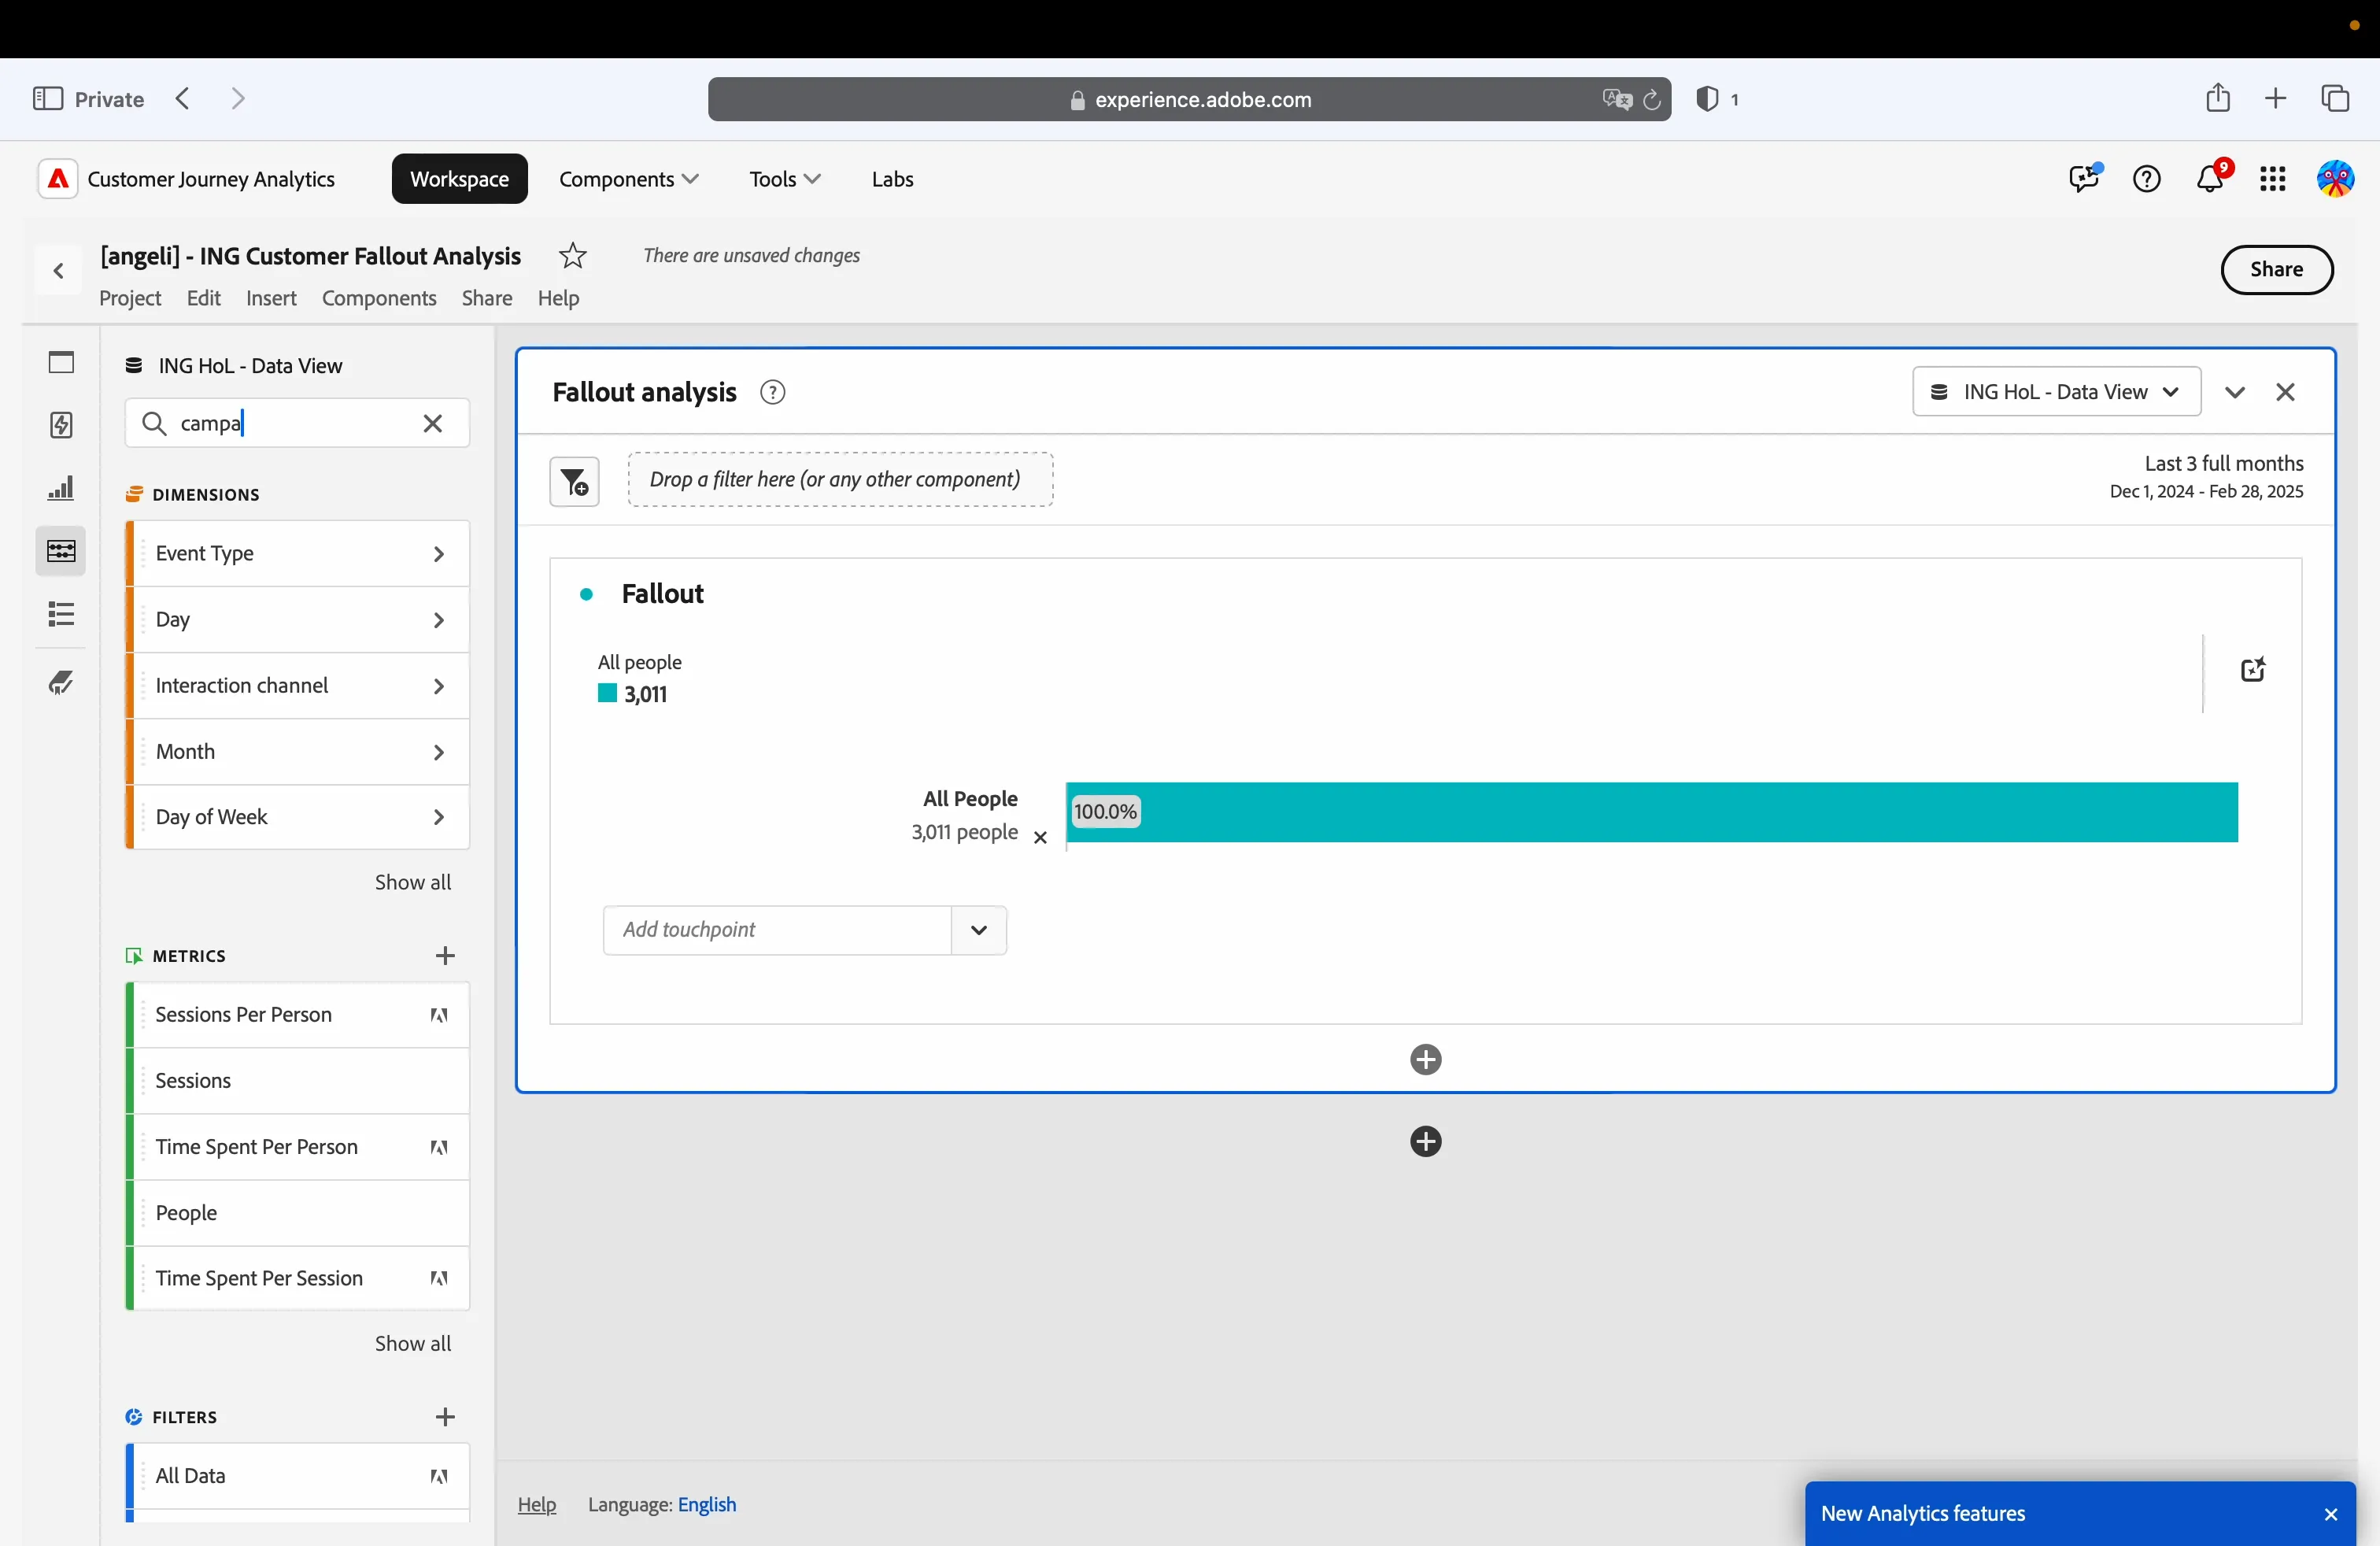Open the notifications bell
The image size is (2380, 1546).
2210,179
